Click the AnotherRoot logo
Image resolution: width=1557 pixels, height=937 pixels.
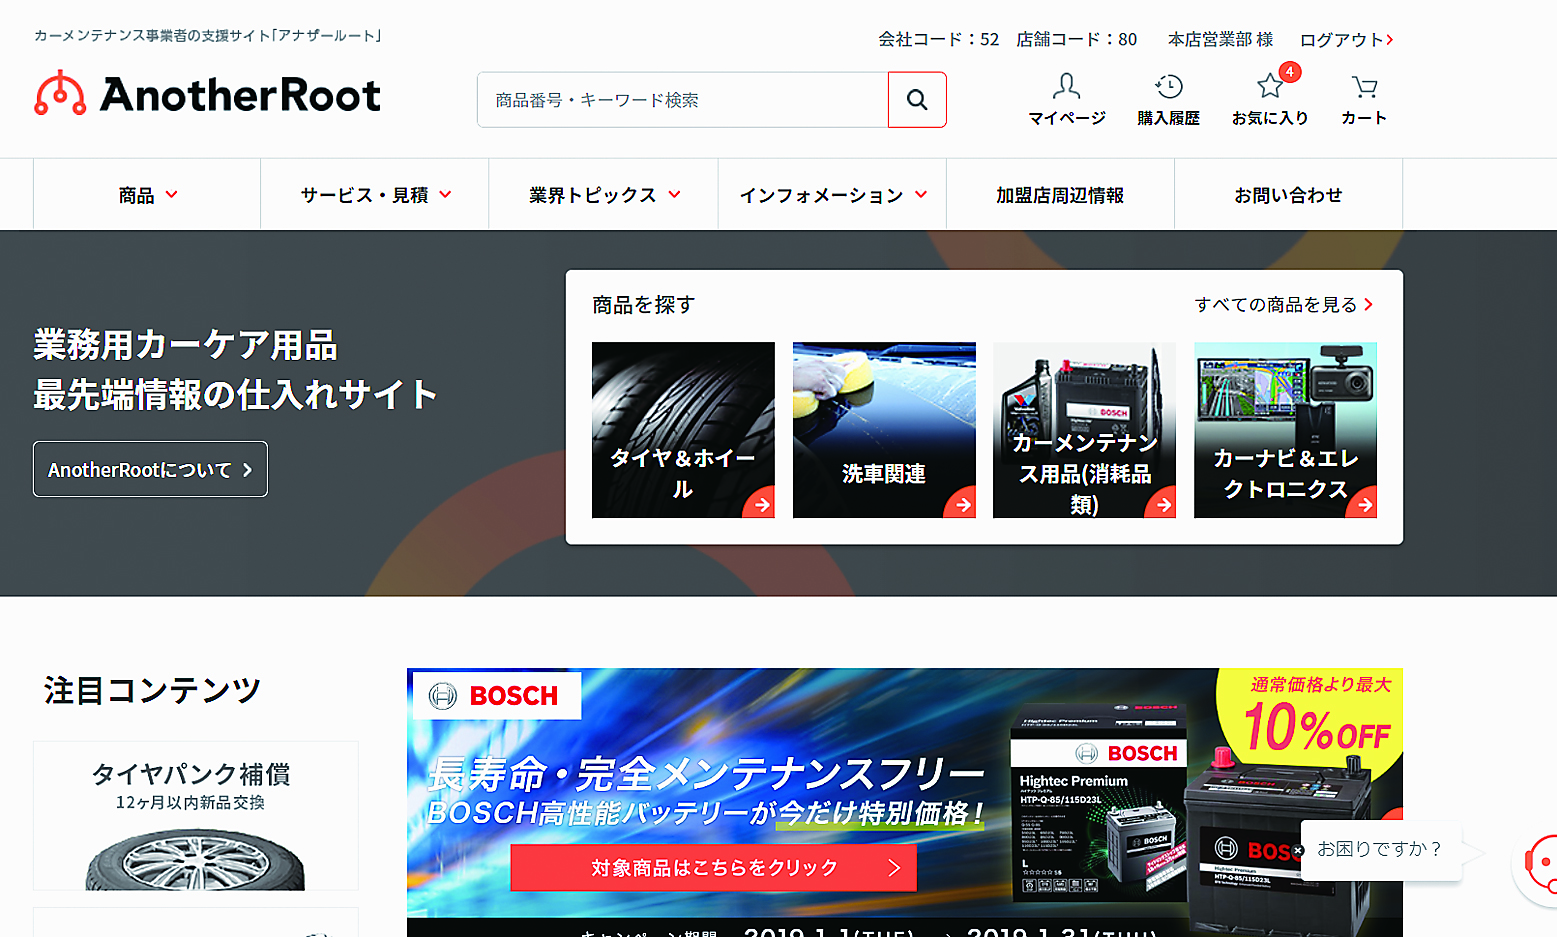[x=208, y=94]
